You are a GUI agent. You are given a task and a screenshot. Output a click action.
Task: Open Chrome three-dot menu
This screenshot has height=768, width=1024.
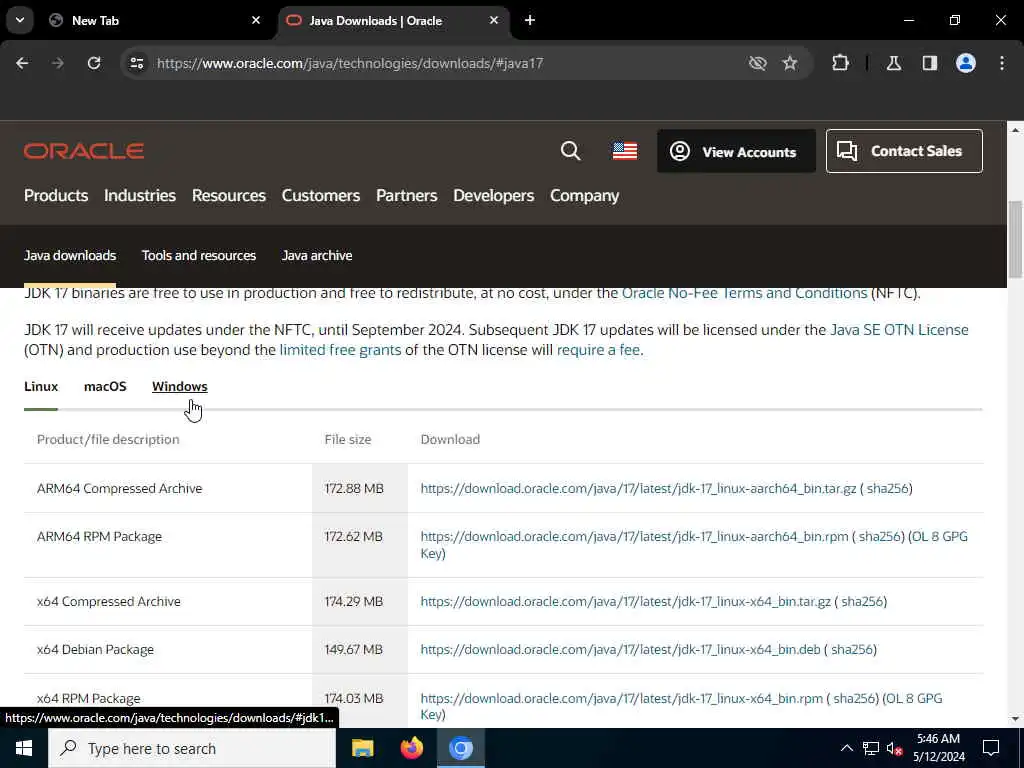point(1002,63)
